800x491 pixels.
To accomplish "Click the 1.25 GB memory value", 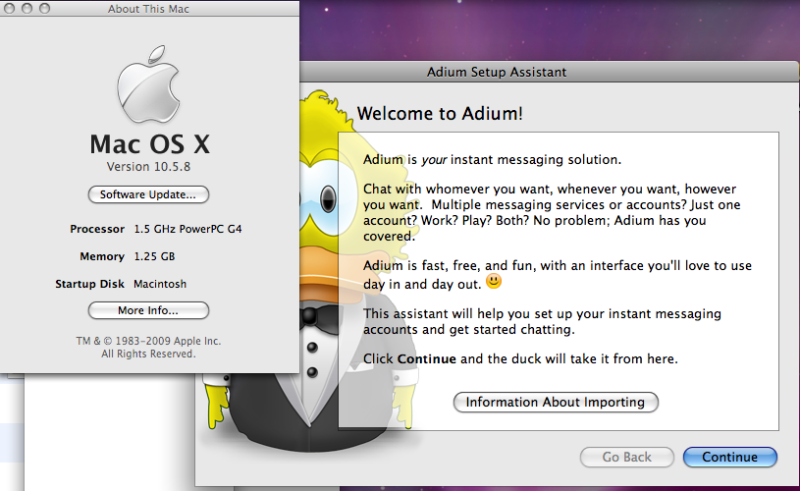I will coord(155,256).
